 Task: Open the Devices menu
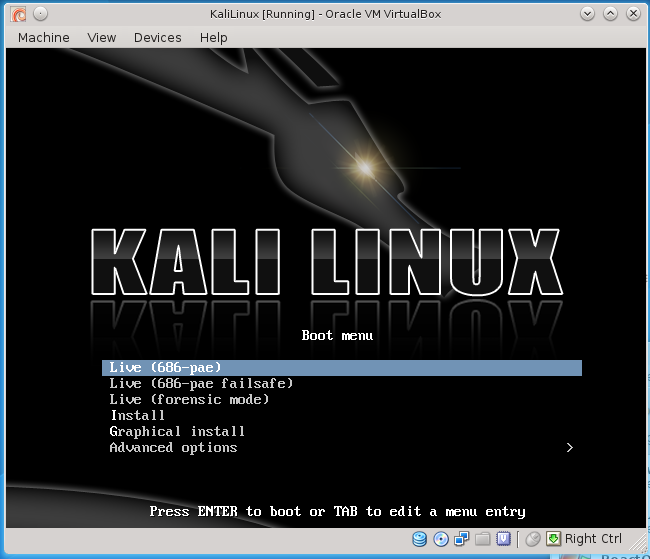click(x=158, y=38)
